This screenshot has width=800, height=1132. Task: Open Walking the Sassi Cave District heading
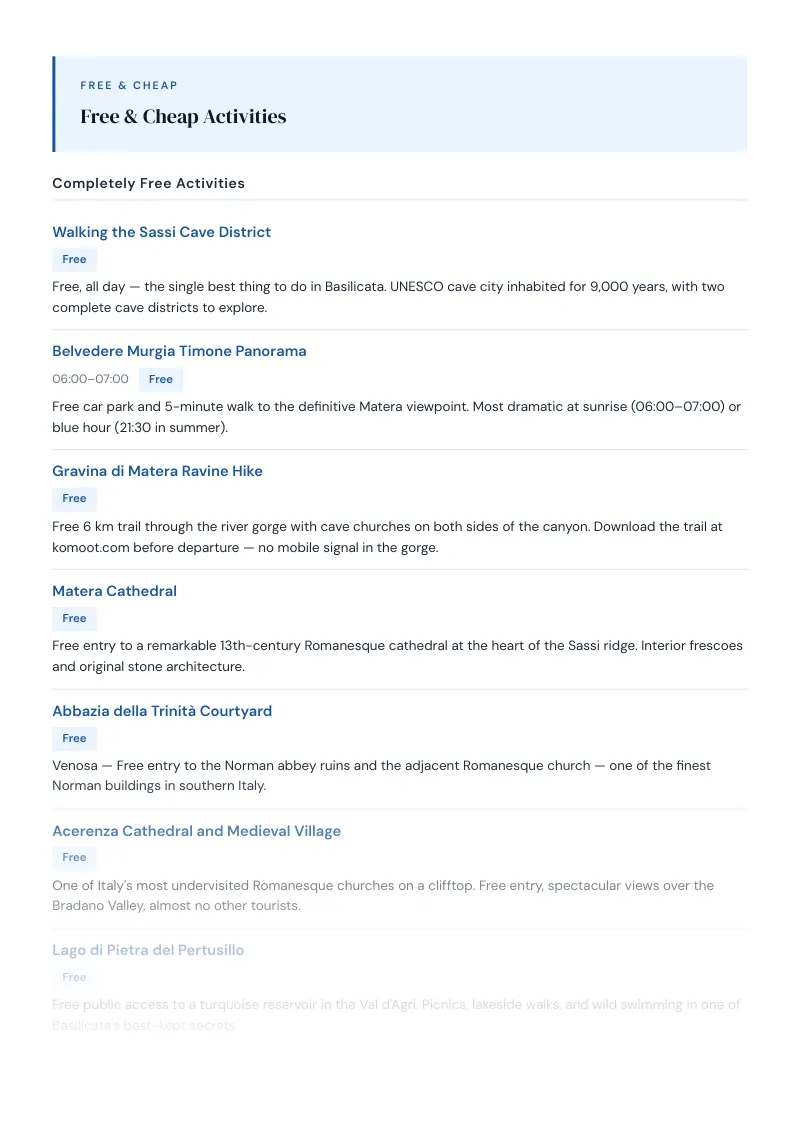click(x=161, y=232)
